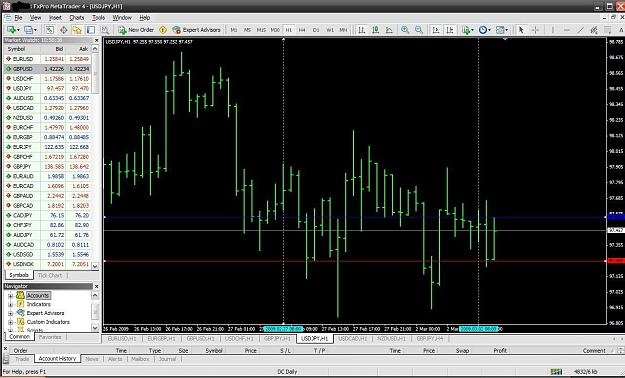
Task: Close the Navigator panel
Action: (x=96, y=287)
